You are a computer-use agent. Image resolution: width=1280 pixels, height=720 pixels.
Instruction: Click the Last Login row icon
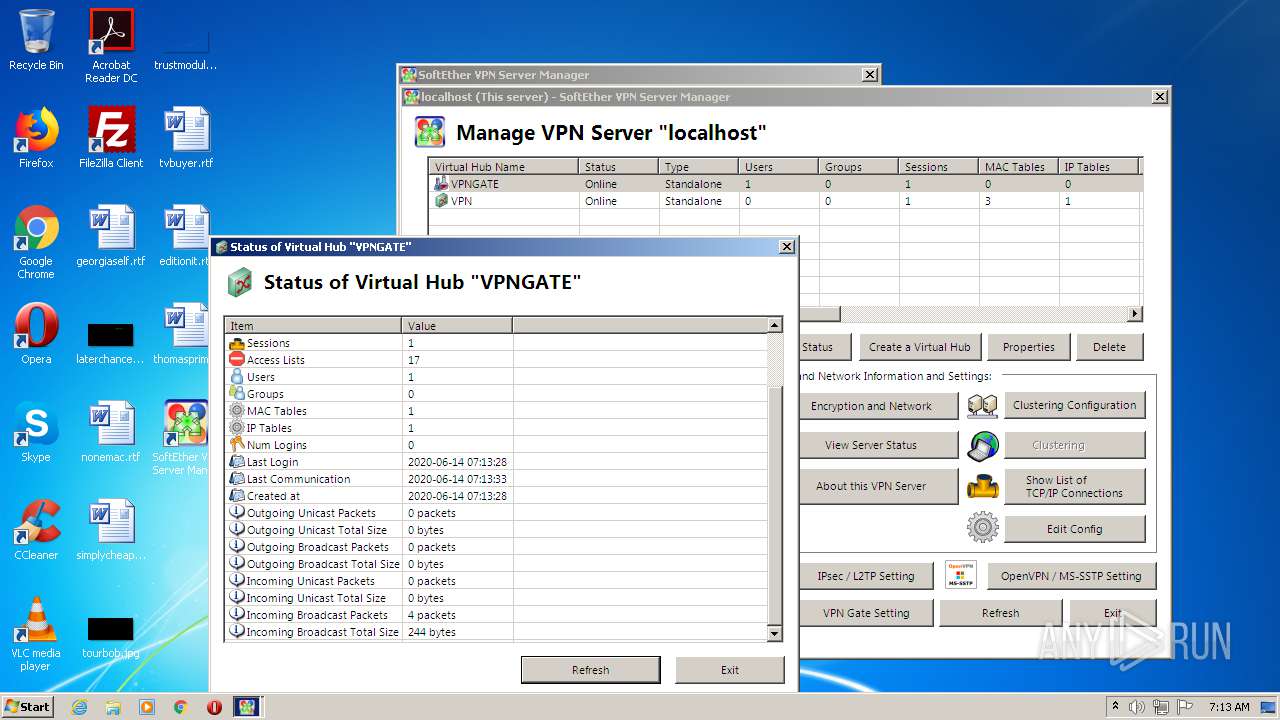click(x=237, y=462)
